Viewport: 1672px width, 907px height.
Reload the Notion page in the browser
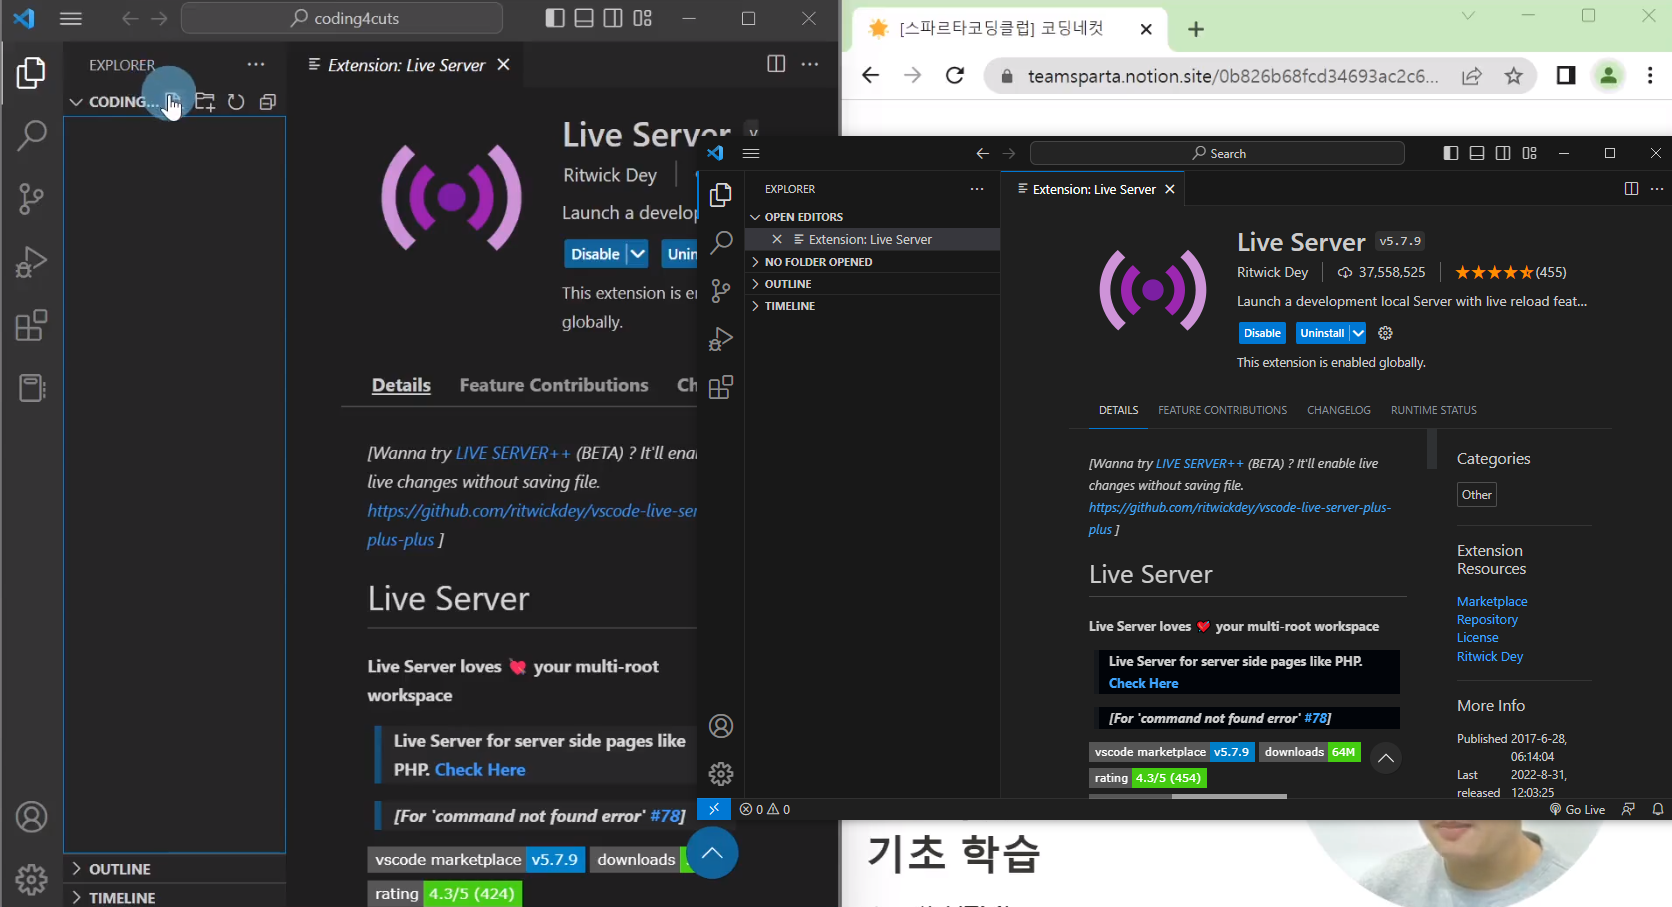[x=955, y=76]
